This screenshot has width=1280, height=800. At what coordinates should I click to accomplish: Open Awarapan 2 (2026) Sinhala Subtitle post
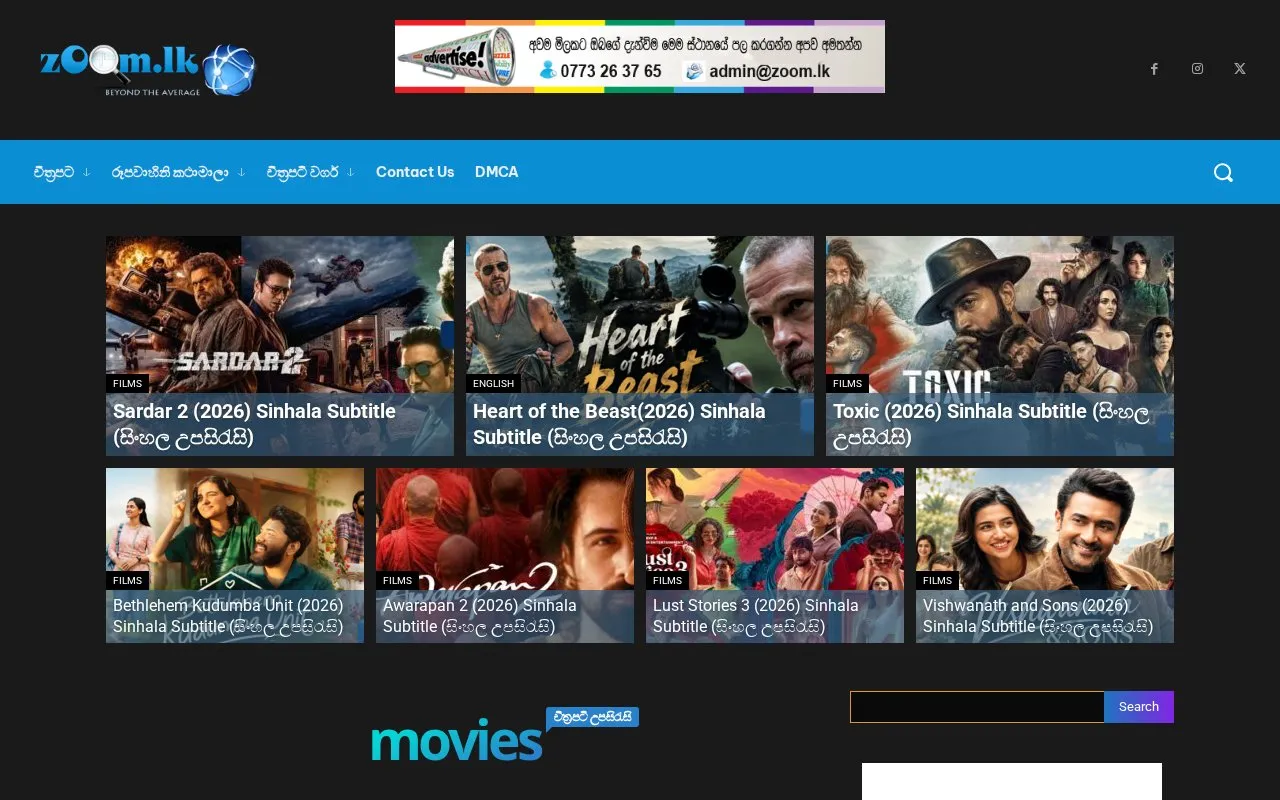point(480,616)
